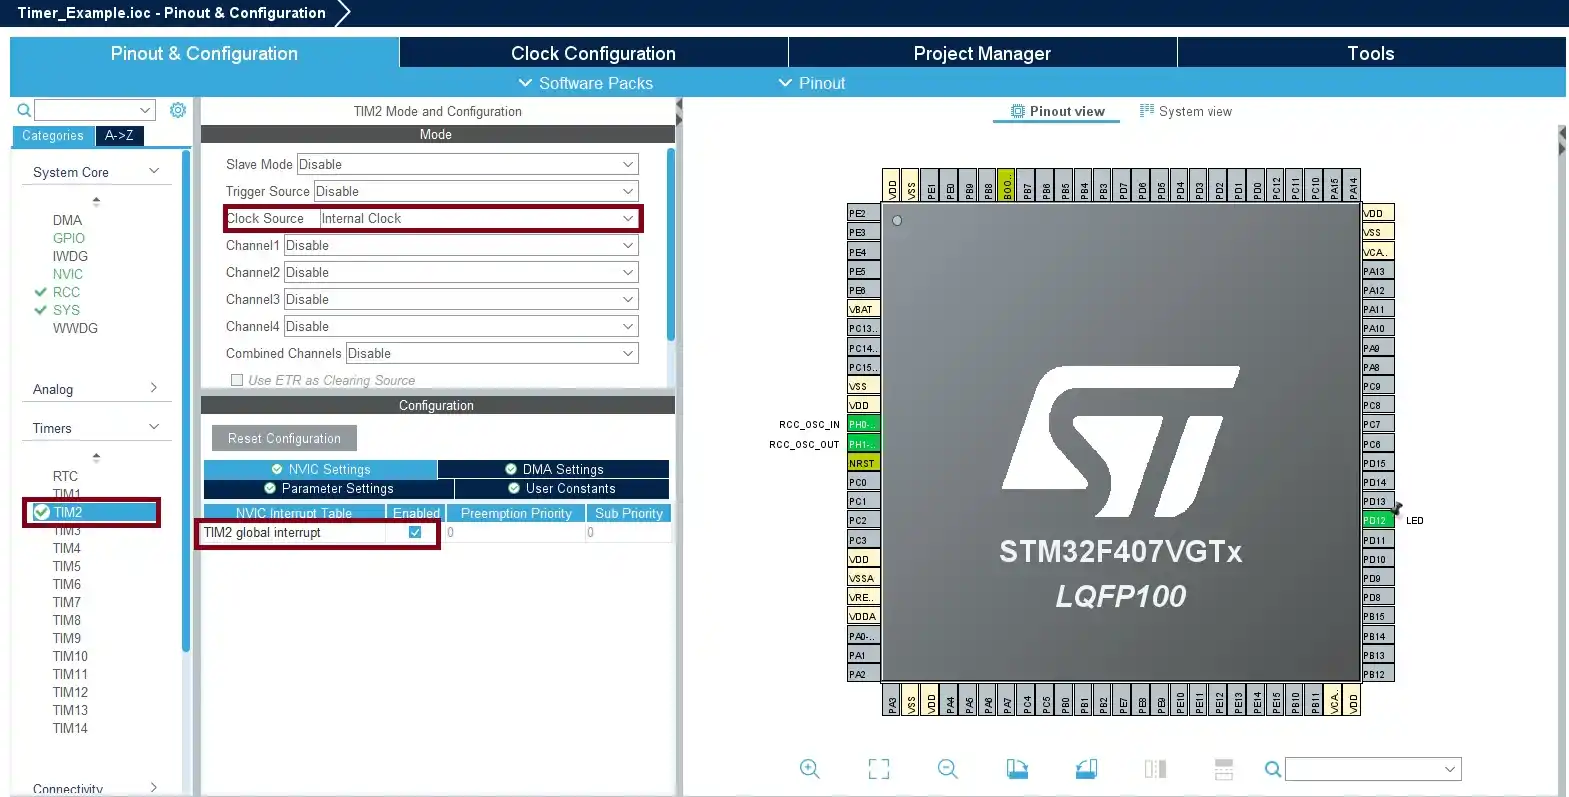This screenshot has height=797, width=1569.
Task: Open the DMA Settings tab
Action: click(553, 469)
